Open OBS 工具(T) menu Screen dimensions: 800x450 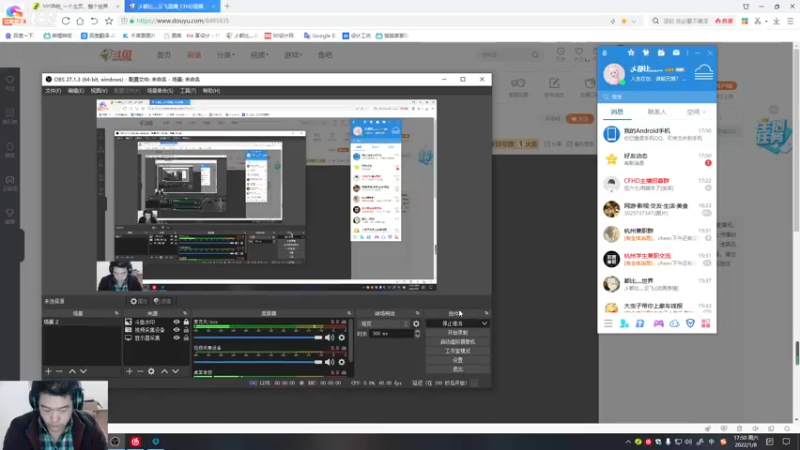tap(188, 91)
